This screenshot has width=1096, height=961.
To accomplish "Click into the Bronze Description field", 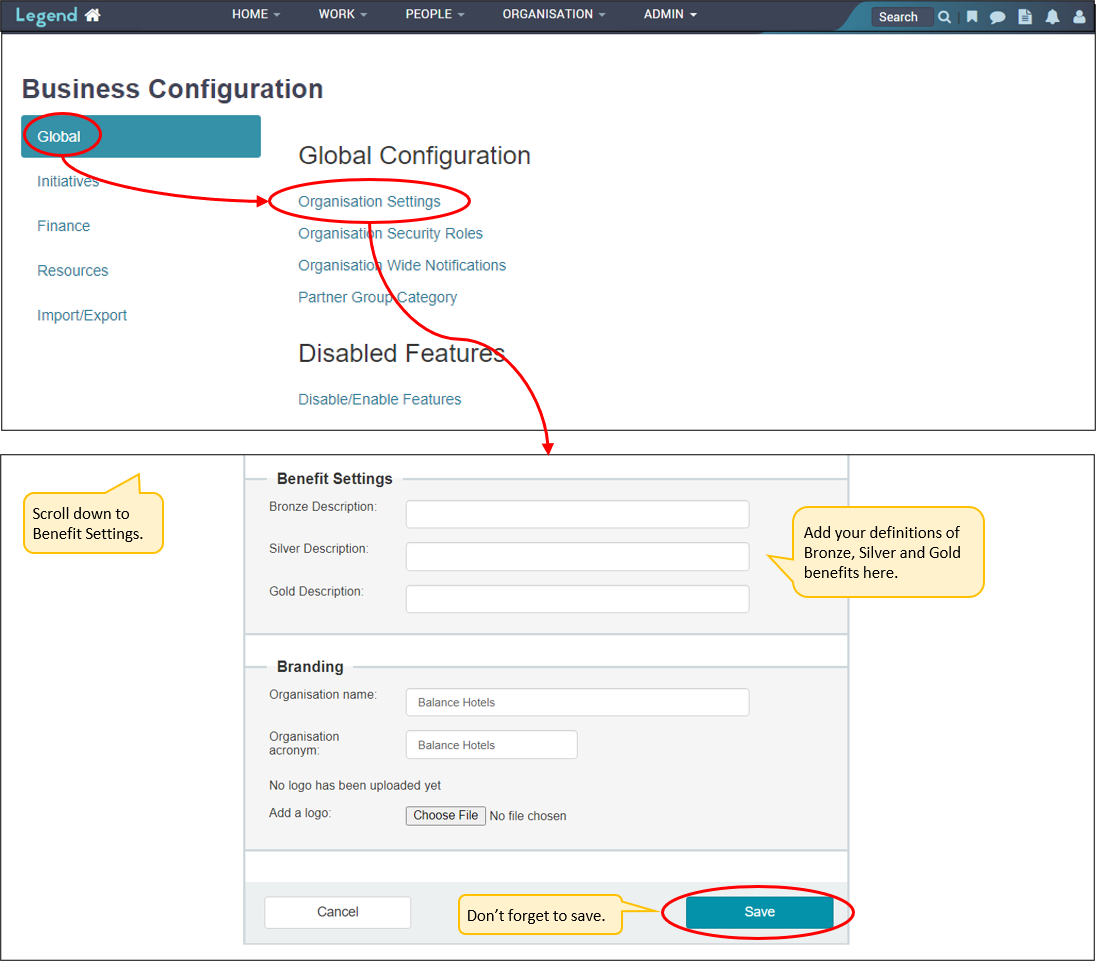I will pyautogui.click(x=577, y=515).
